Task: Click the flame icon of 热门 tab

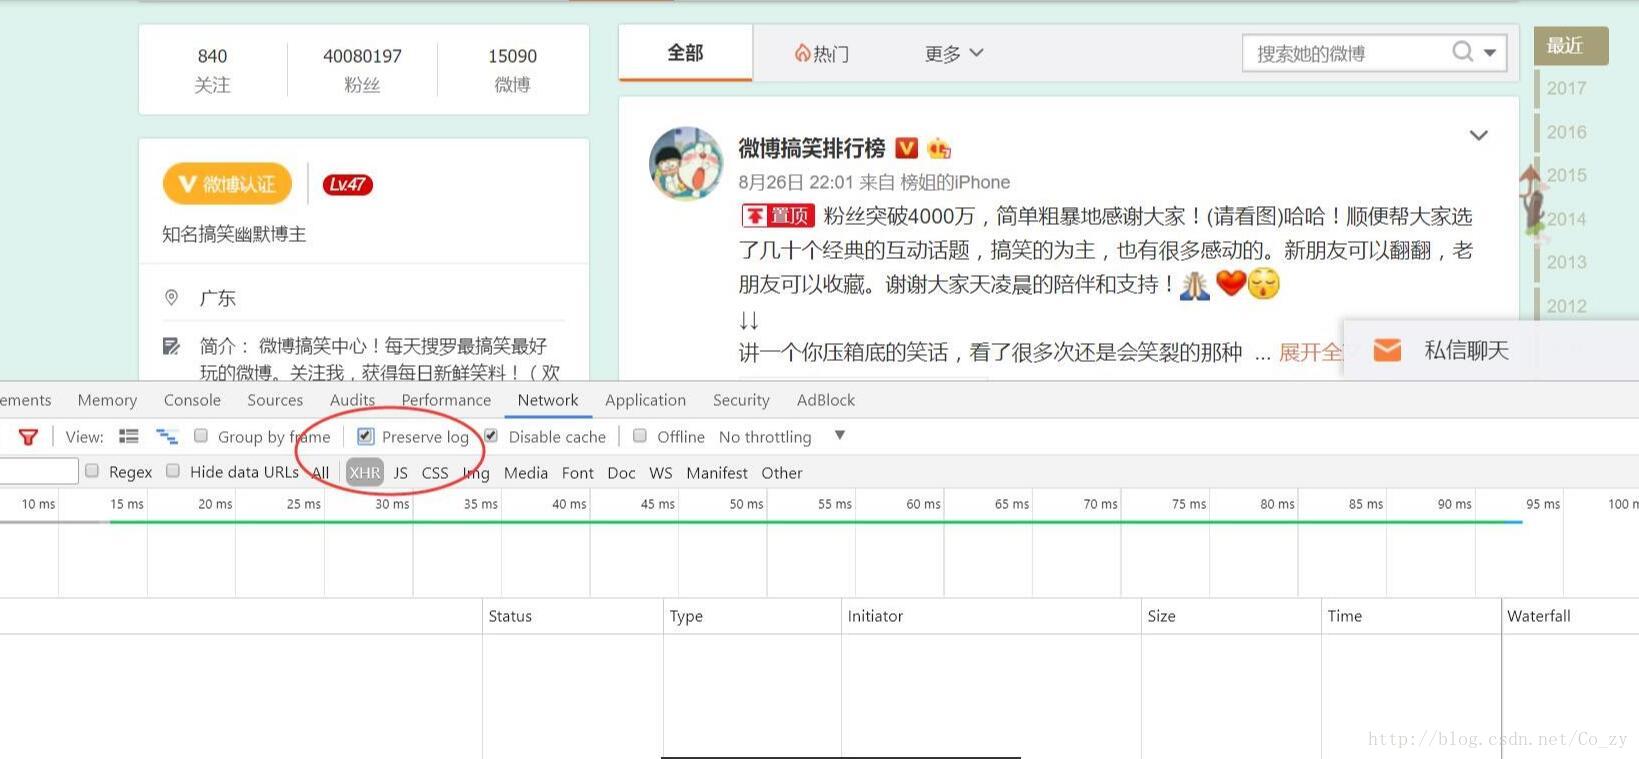Action: [x=802, y=53]
